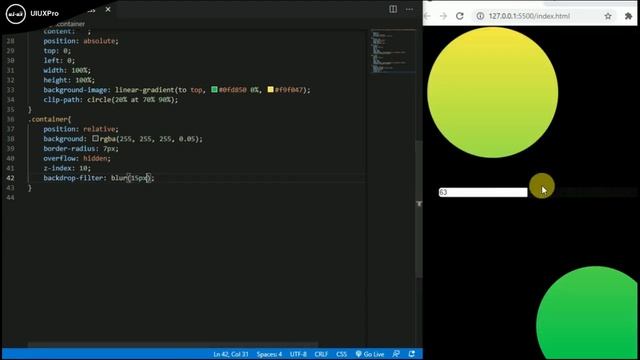The height and width of the screenshot is (360, 640).
Task: Click the editor vertical scrollbar
Action: click(419, 208)
